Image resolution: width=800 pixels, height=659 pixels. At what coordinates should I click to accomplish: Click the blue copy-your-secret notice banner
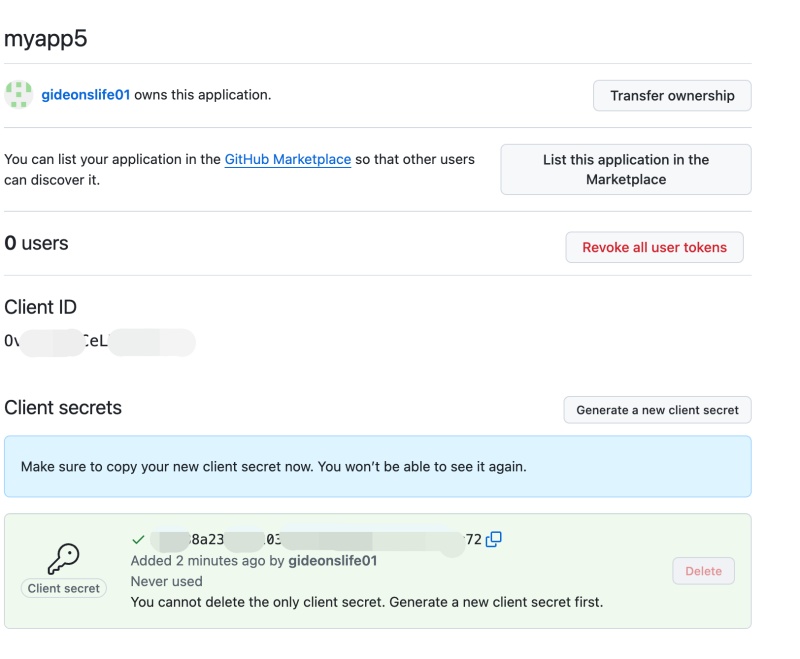[x=378, y=466]
